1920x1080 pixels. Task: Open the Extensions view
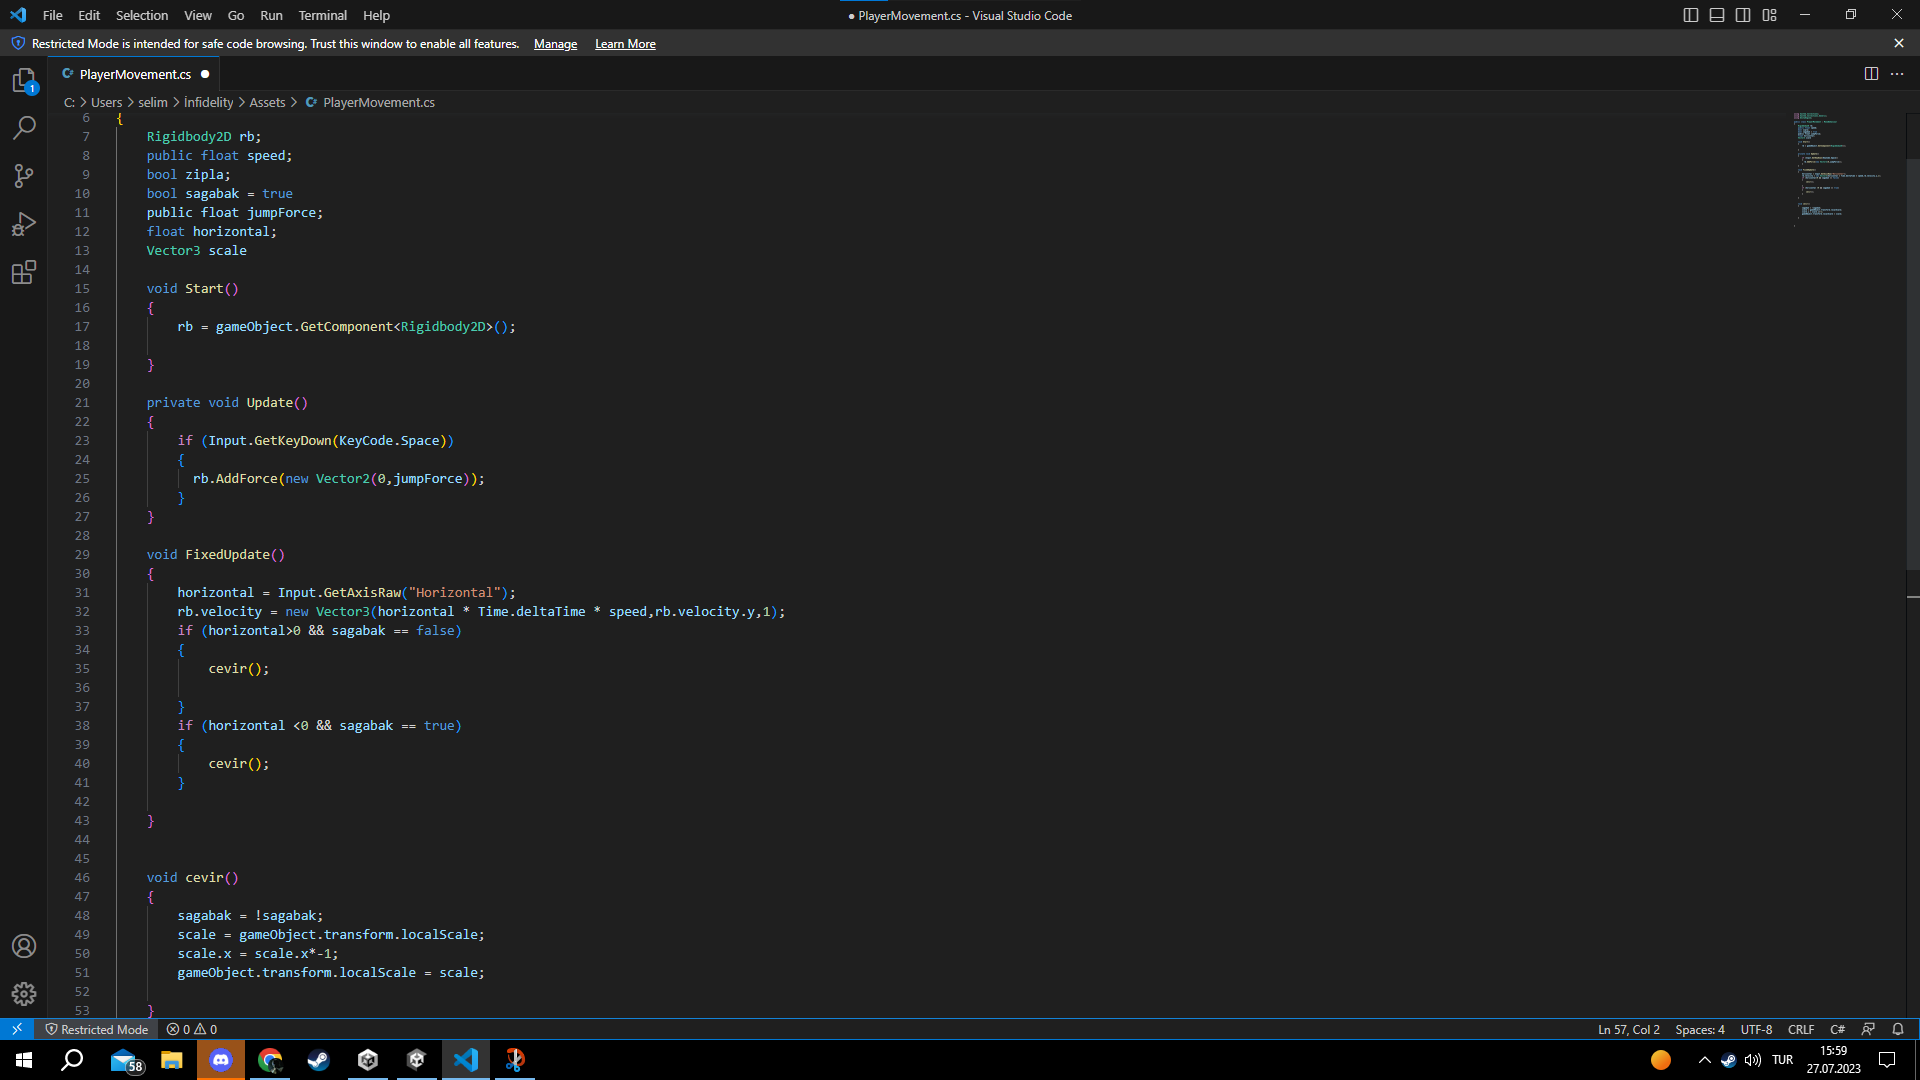24,272
